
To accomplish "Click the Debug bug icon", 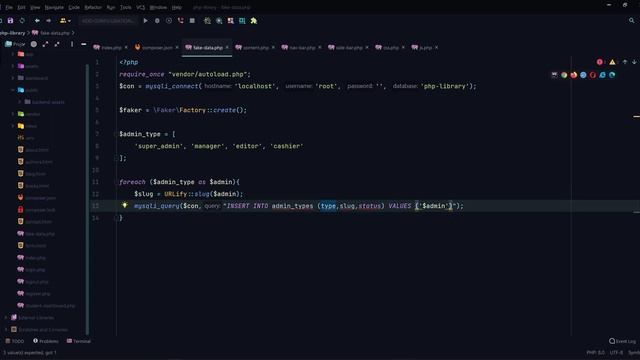I will tap(157, 21).
